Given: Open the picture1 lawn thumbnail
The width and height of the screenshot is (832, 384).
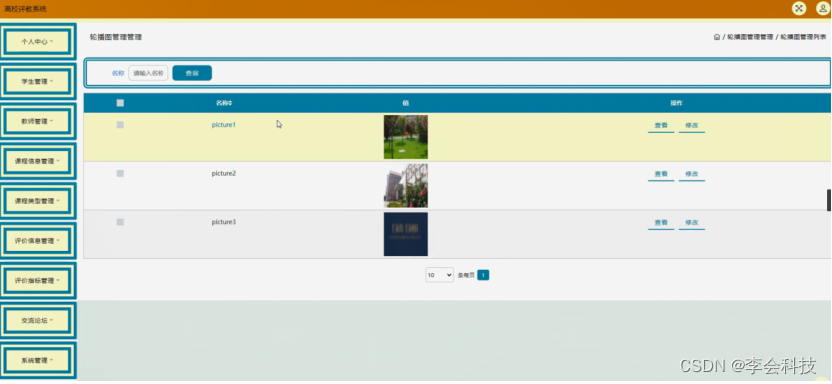Looking at the screenshot, I should 405,137.
